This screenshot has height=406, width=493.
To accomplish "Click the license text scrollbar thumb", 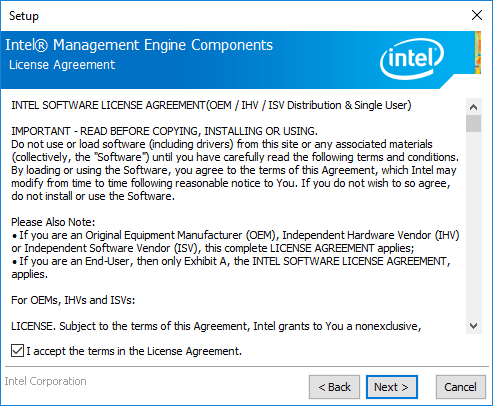I will 474,124.
